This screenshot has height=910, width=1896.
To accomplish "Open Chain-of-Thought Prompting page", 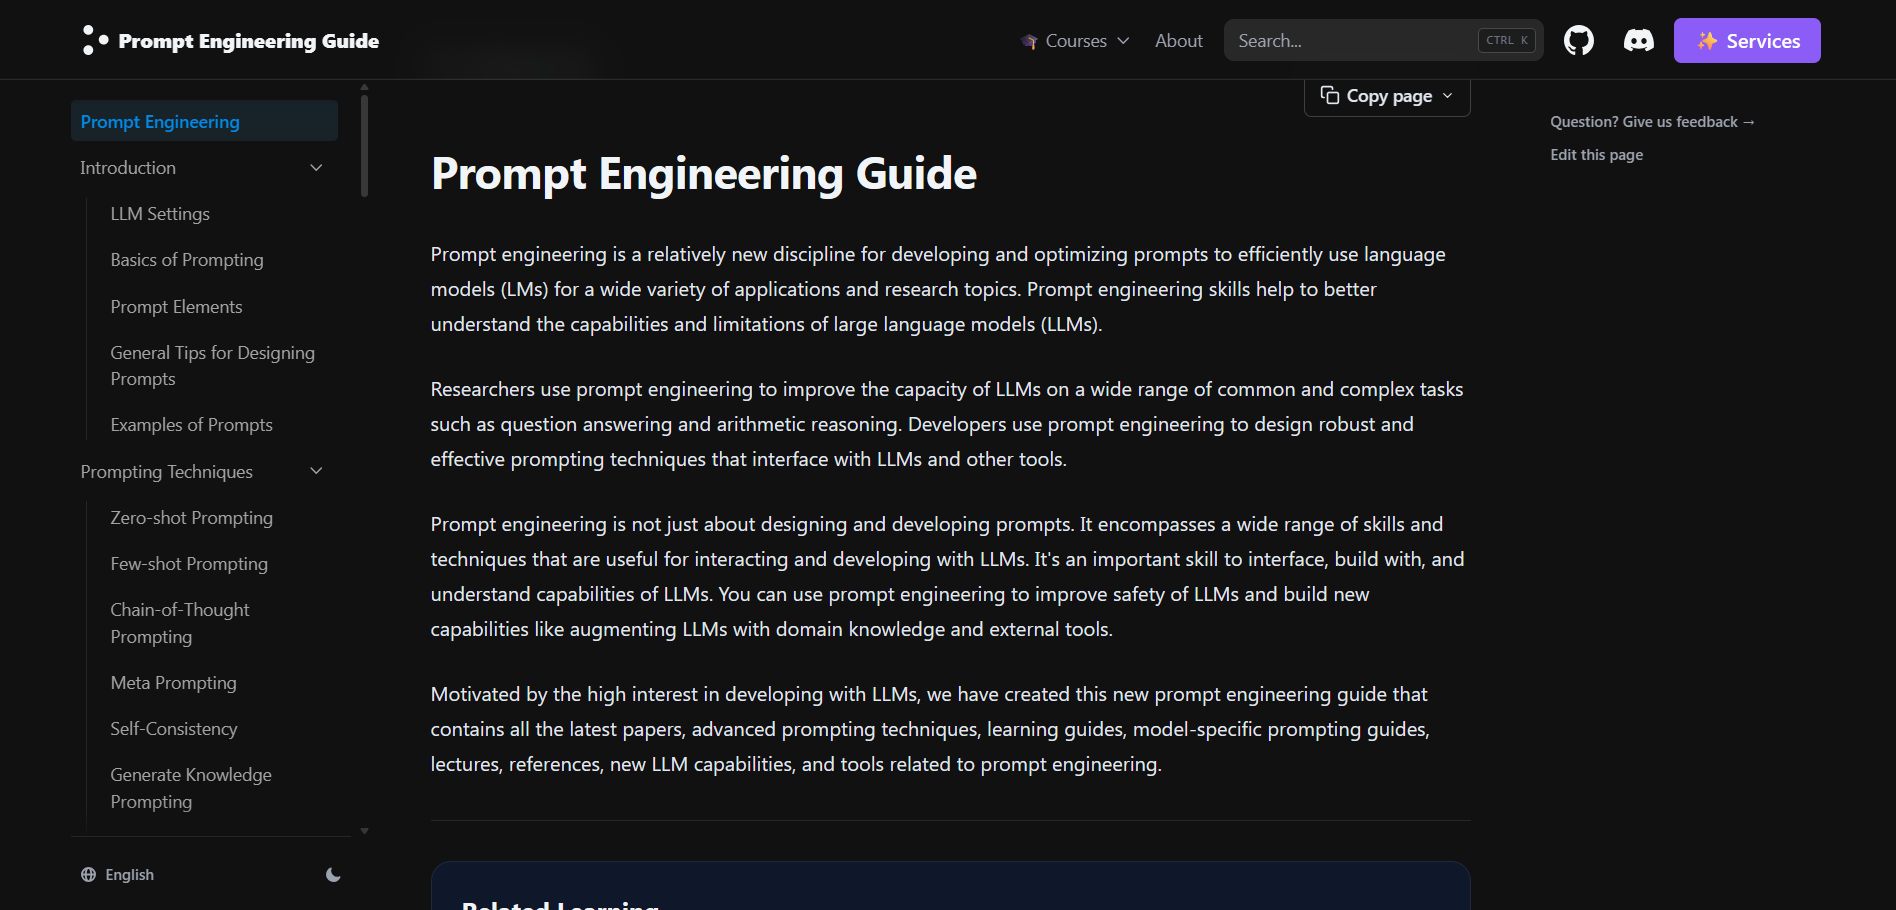I will [x=180, y=623].
